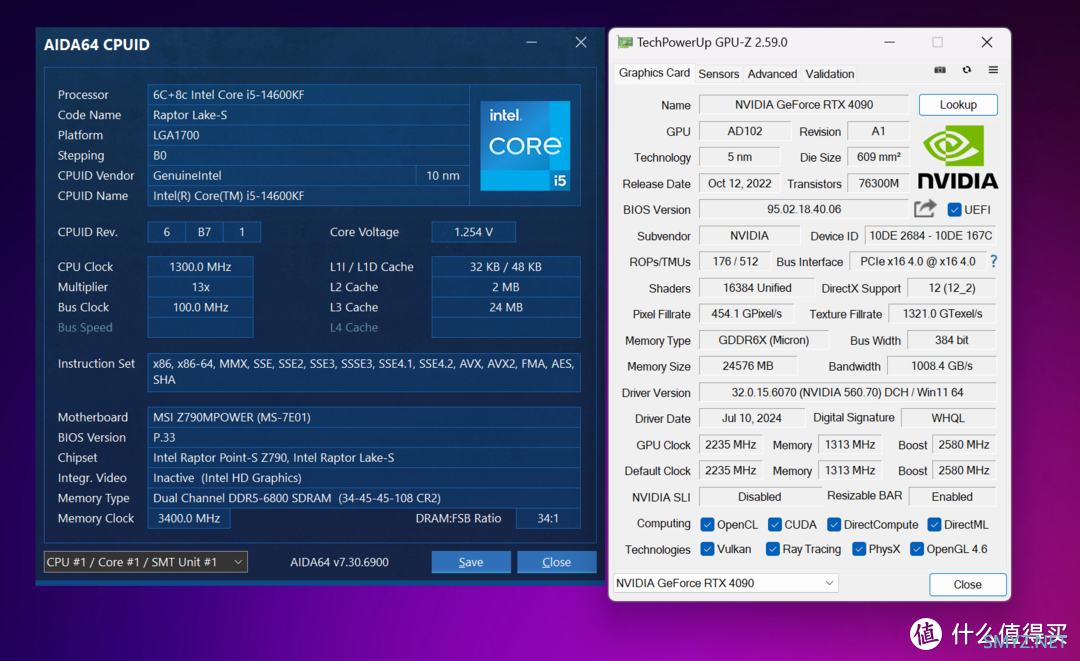
Task: Click the Driver Version field in GPU-Z
Action: 847,392
